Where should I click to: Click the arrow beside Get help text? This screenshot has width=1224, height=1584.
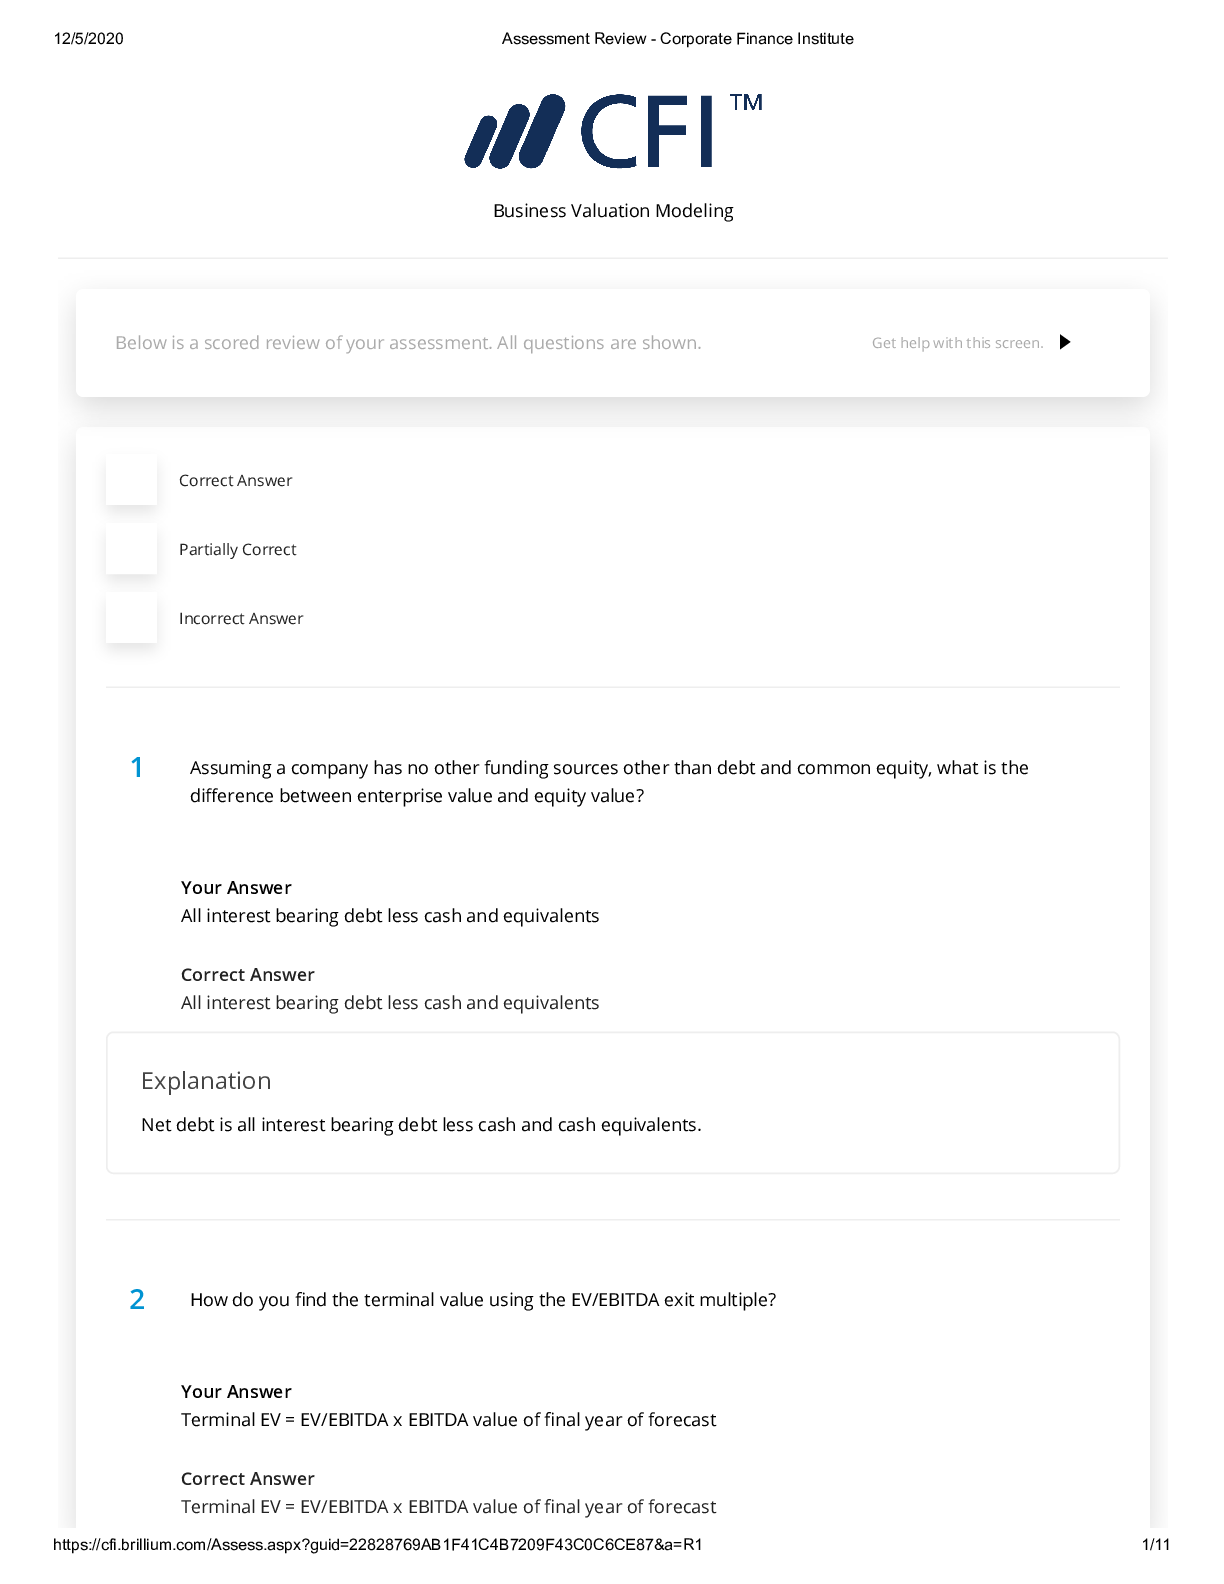1065,342
